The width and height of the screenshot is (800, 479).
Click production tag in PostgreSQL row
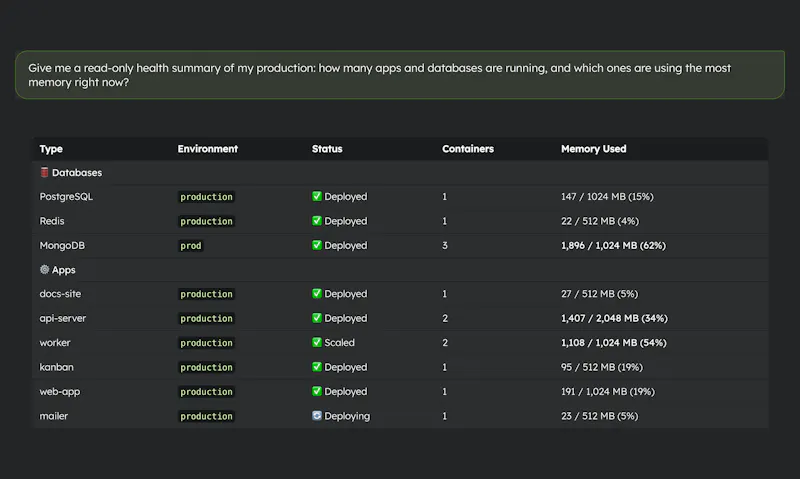(206, 197)
